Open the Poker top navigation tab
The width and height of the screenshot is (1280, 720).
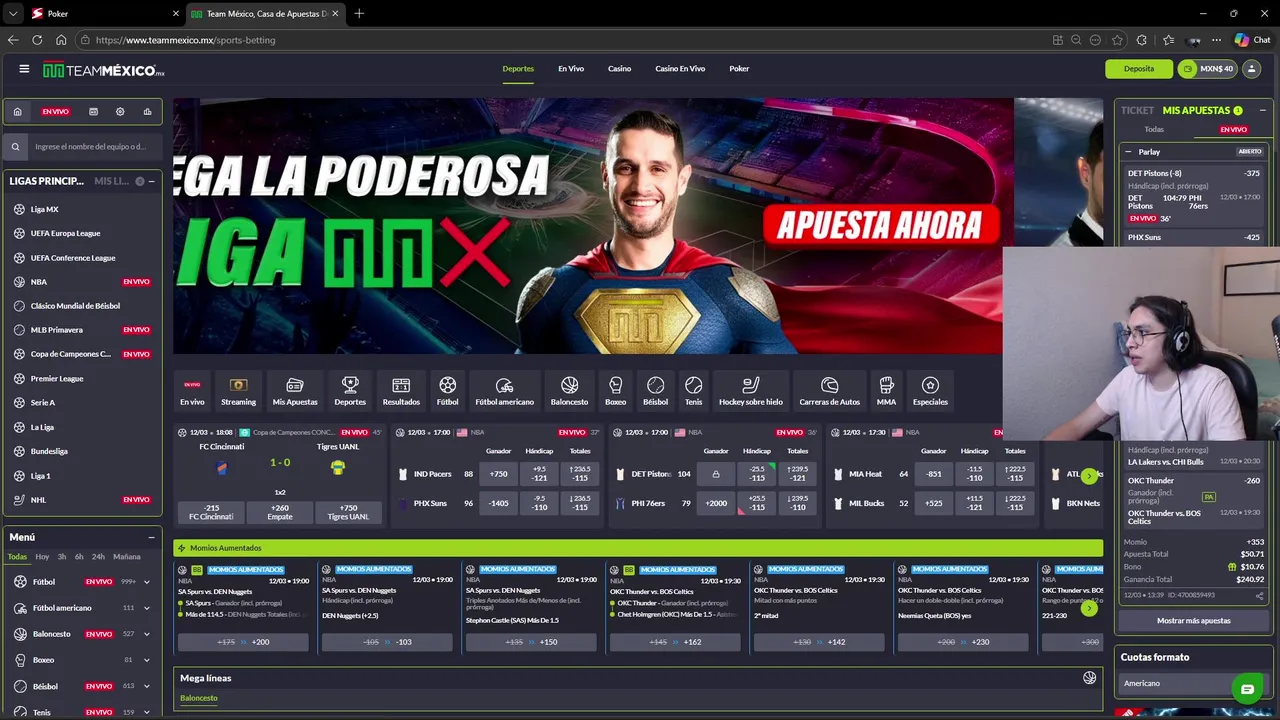click(x=739, y=69)
